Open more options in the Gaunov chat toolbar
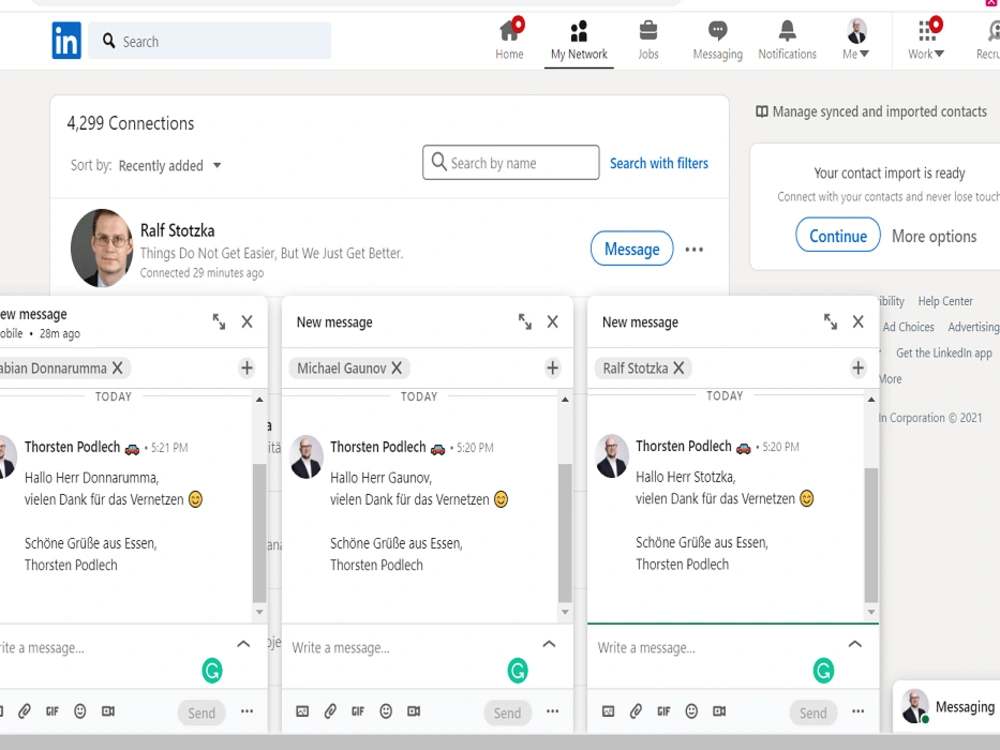The width and height of the screenshot is (1000, 750). [x=552, y=711]
